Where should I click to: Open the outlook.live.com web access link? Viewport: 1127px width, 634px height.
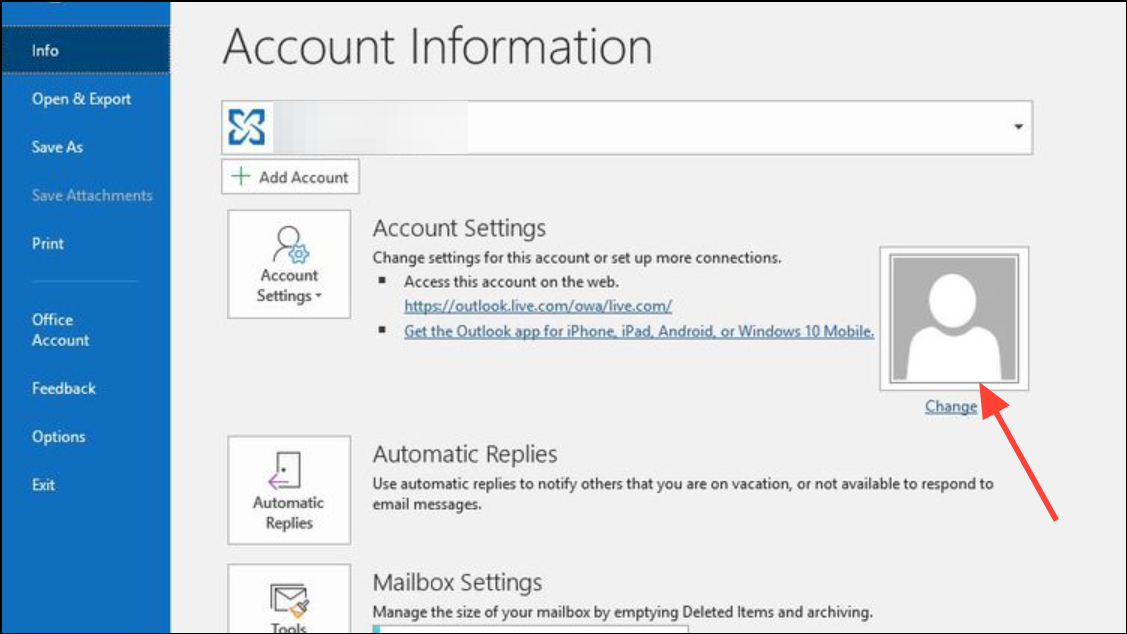click(x=538, y=306)
